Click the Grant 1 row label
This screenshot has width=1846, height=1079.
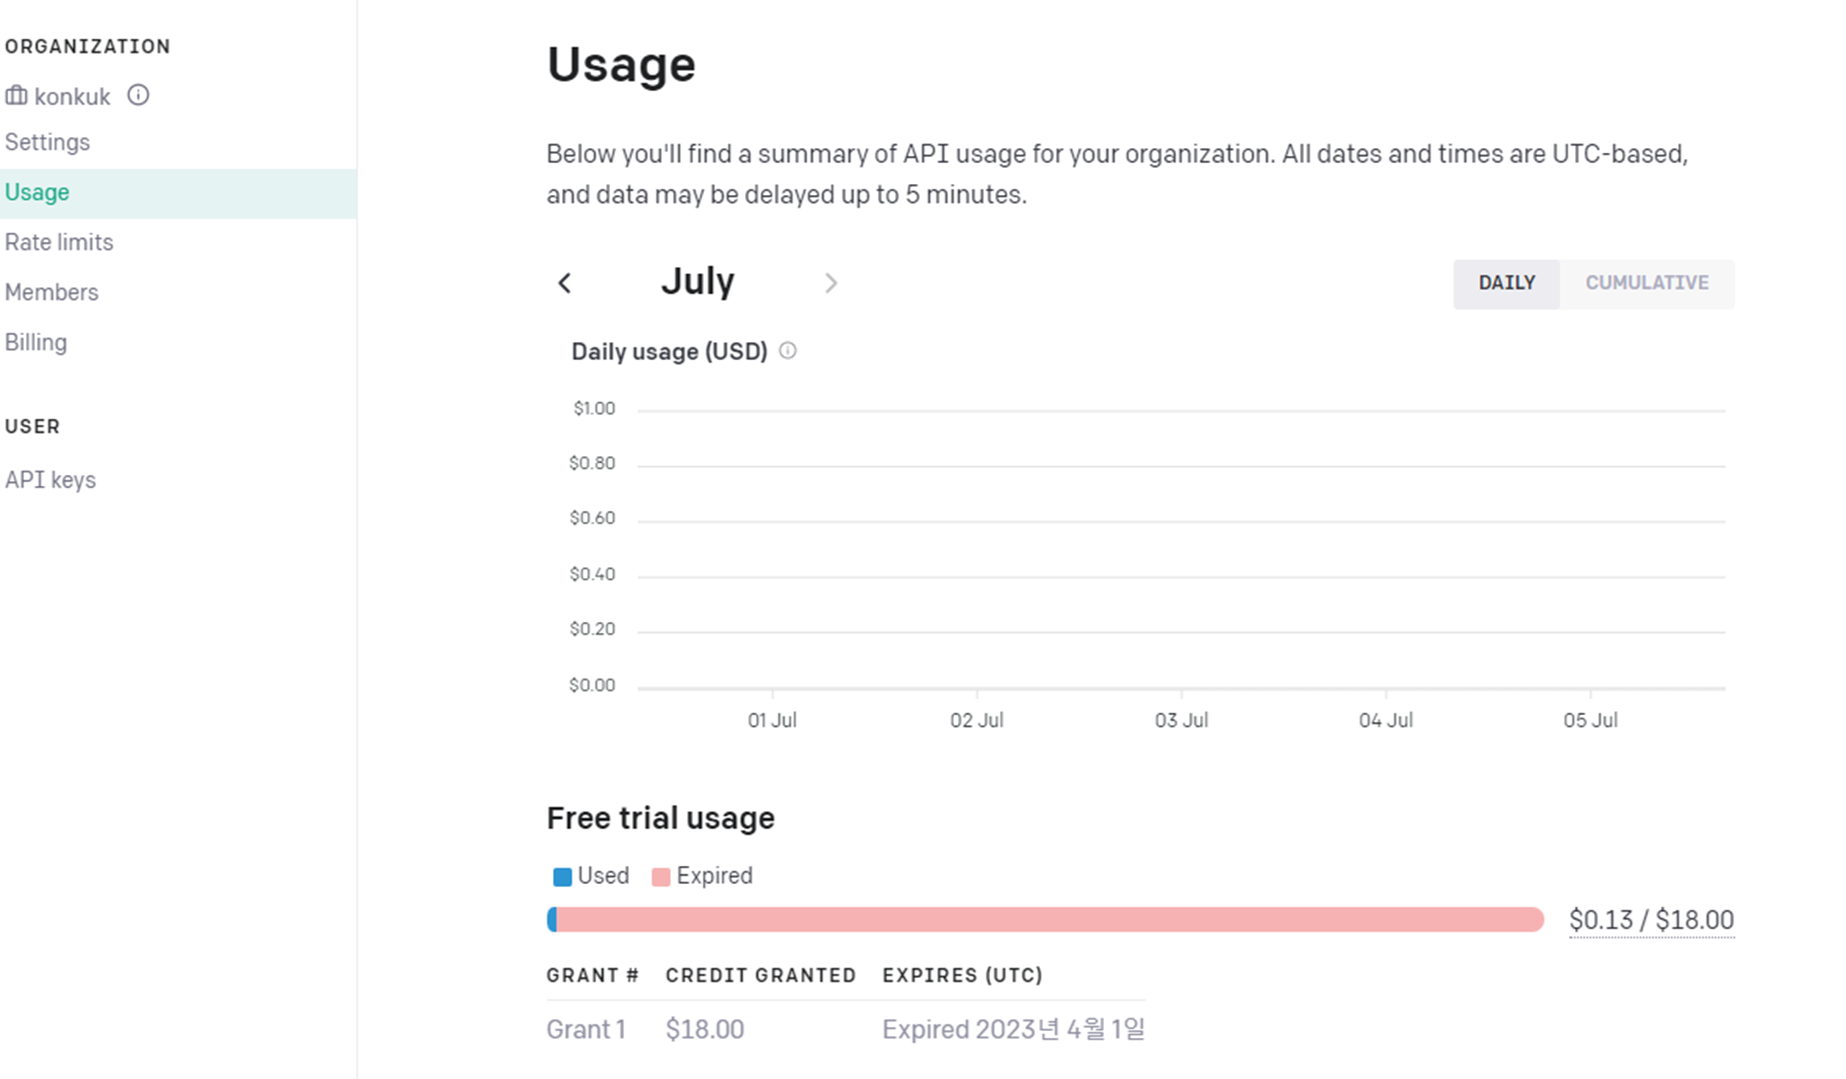586,1029
